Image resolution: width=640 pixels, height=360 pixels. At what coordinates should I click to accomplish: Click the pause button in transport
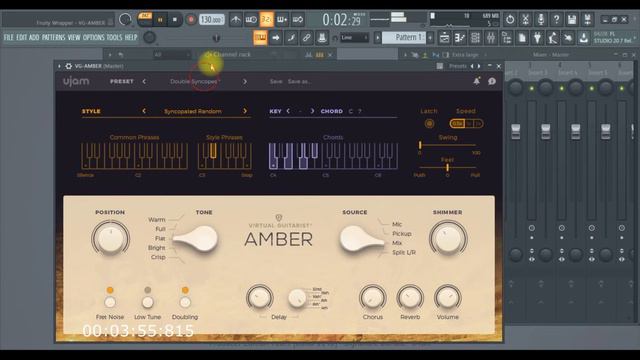(160, 19)
